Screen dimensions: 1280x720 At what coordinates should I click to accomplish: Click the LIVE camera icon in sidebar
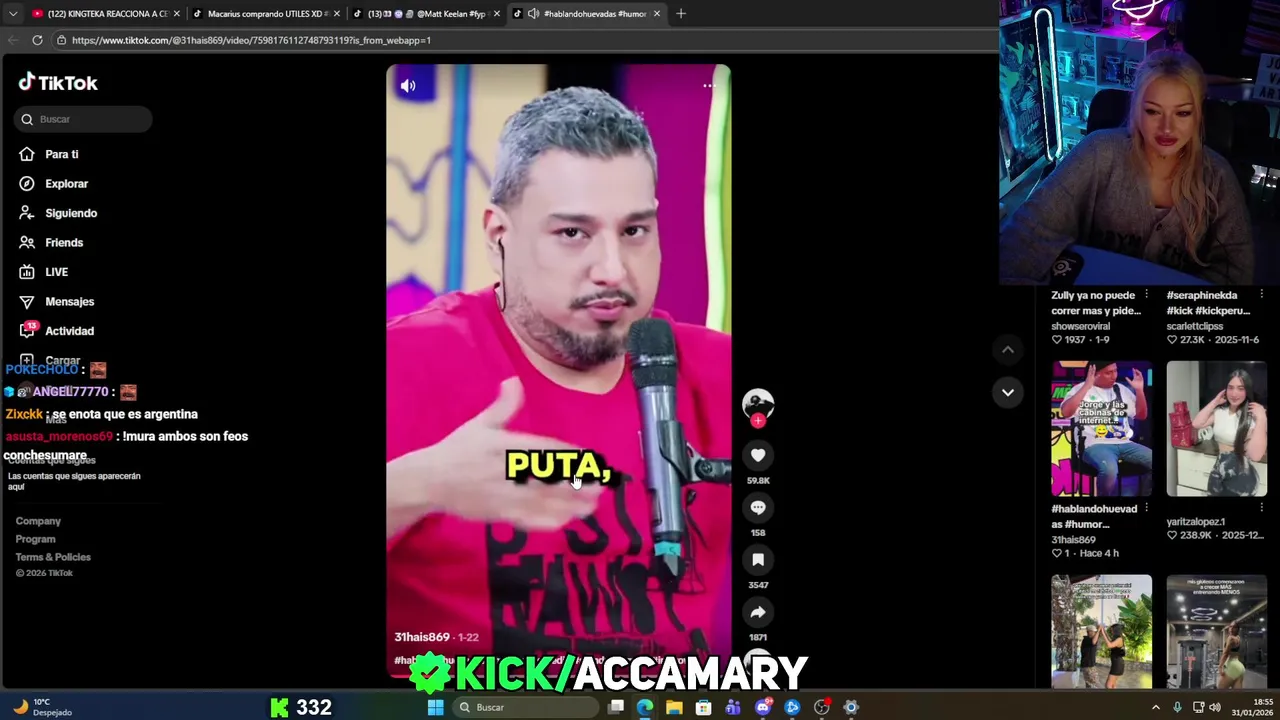pyautogui.click(x=27, y=272)
